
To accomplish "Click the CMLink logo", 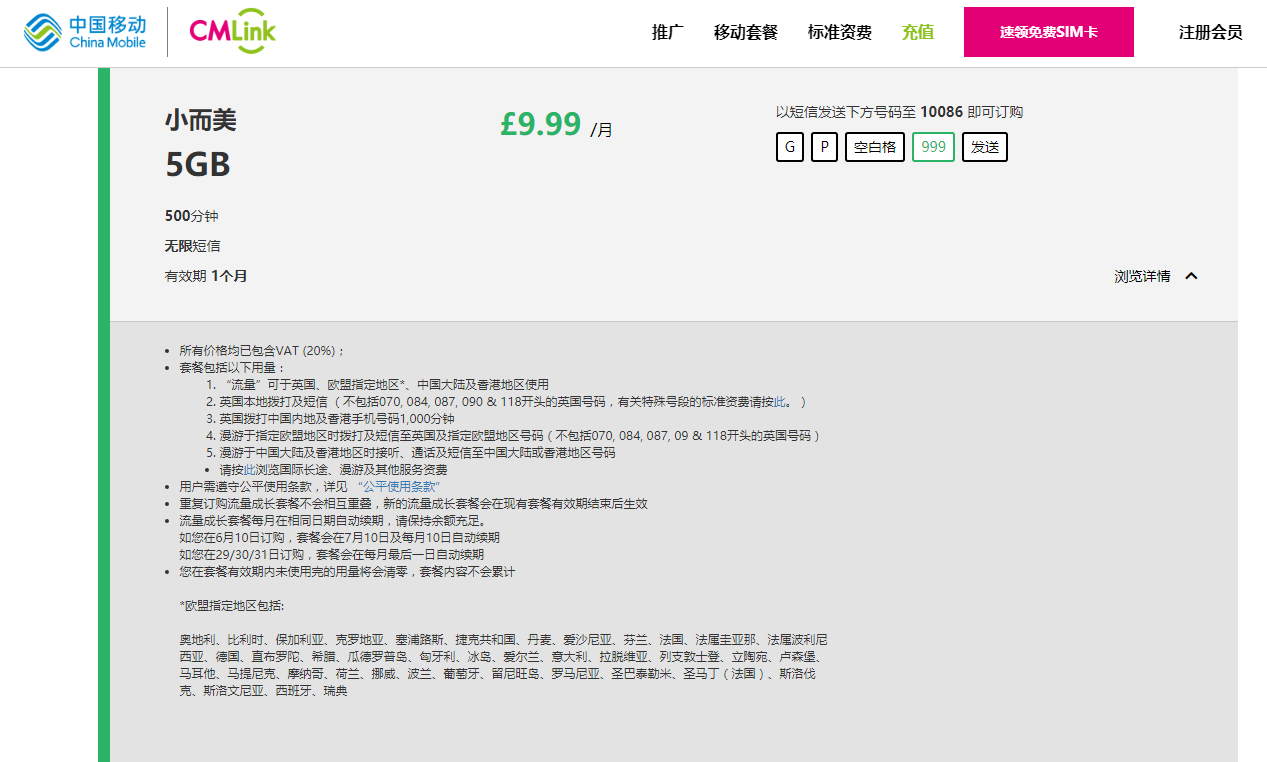I will 232,31.
